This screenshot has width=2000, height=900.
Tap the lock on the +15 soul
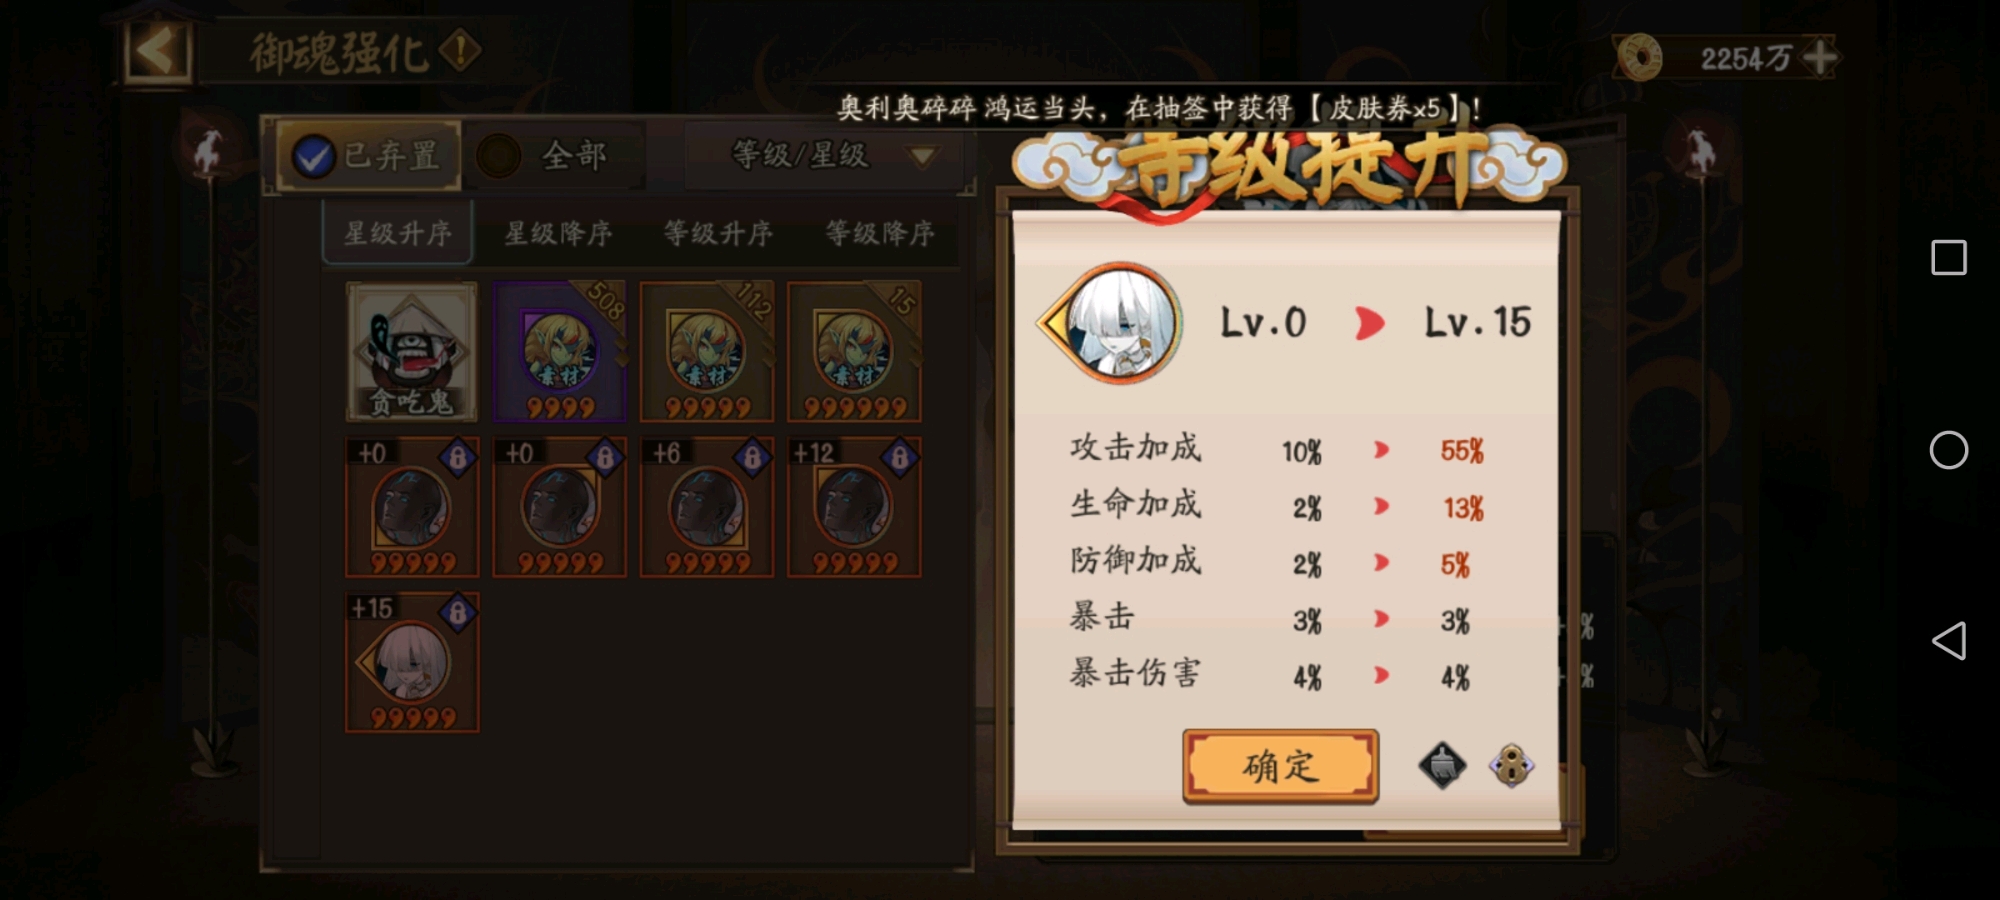pyautogui.click(x=457, y=612)
